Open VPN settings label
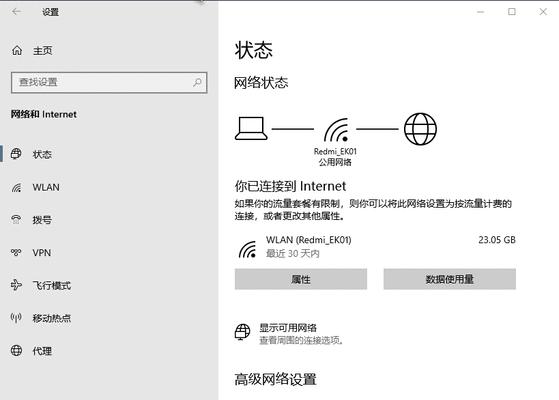 click(42, 253)
